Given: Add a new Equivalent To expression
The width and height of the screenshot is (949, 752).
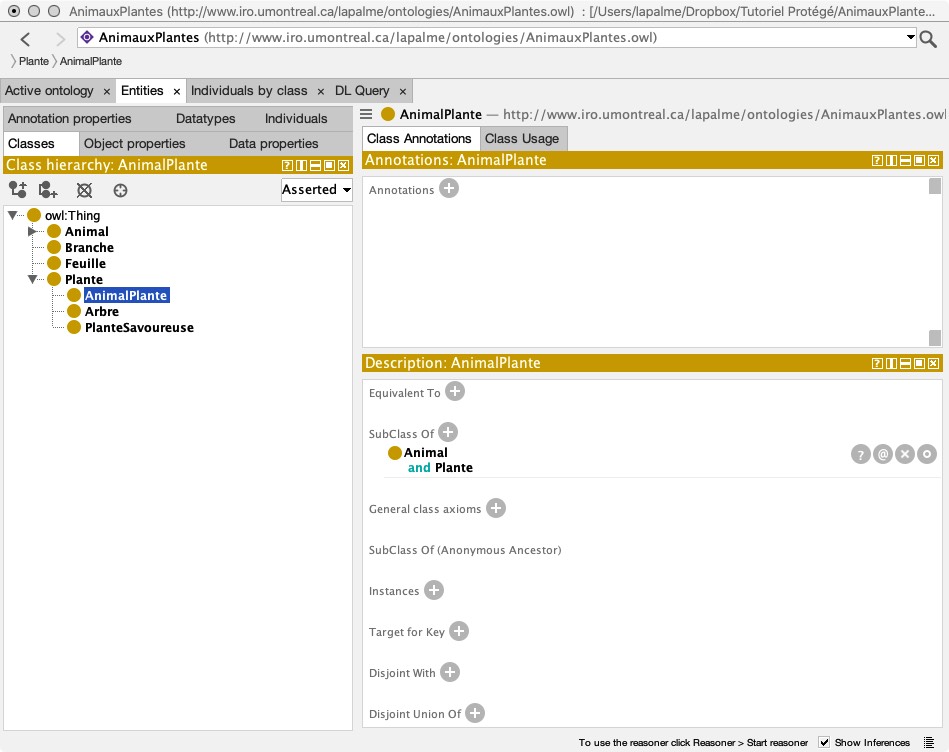Looking at the screenshot, I should (x=455, y=392).
